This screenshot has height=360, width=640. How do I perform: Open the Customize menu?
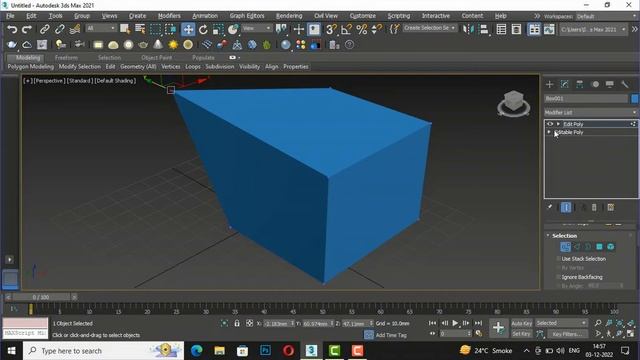click(x=362, y=16)
